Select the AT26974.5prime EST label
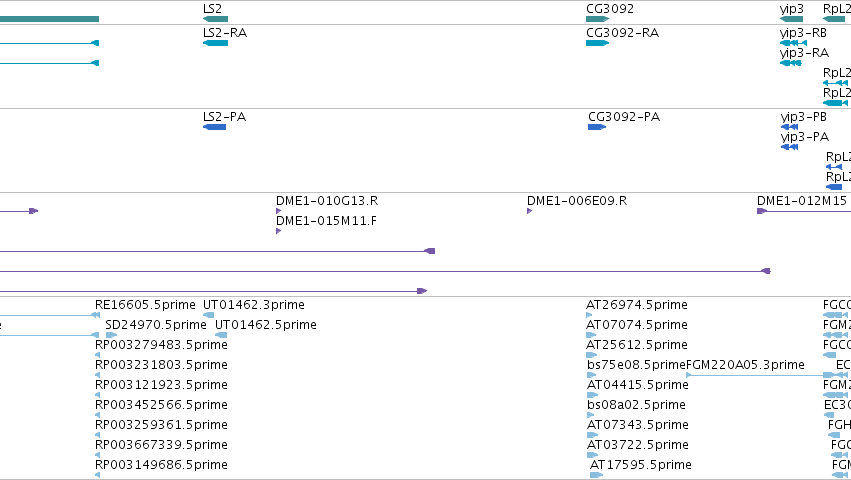This screenshot has width=851, height=480. coord(637,305)
